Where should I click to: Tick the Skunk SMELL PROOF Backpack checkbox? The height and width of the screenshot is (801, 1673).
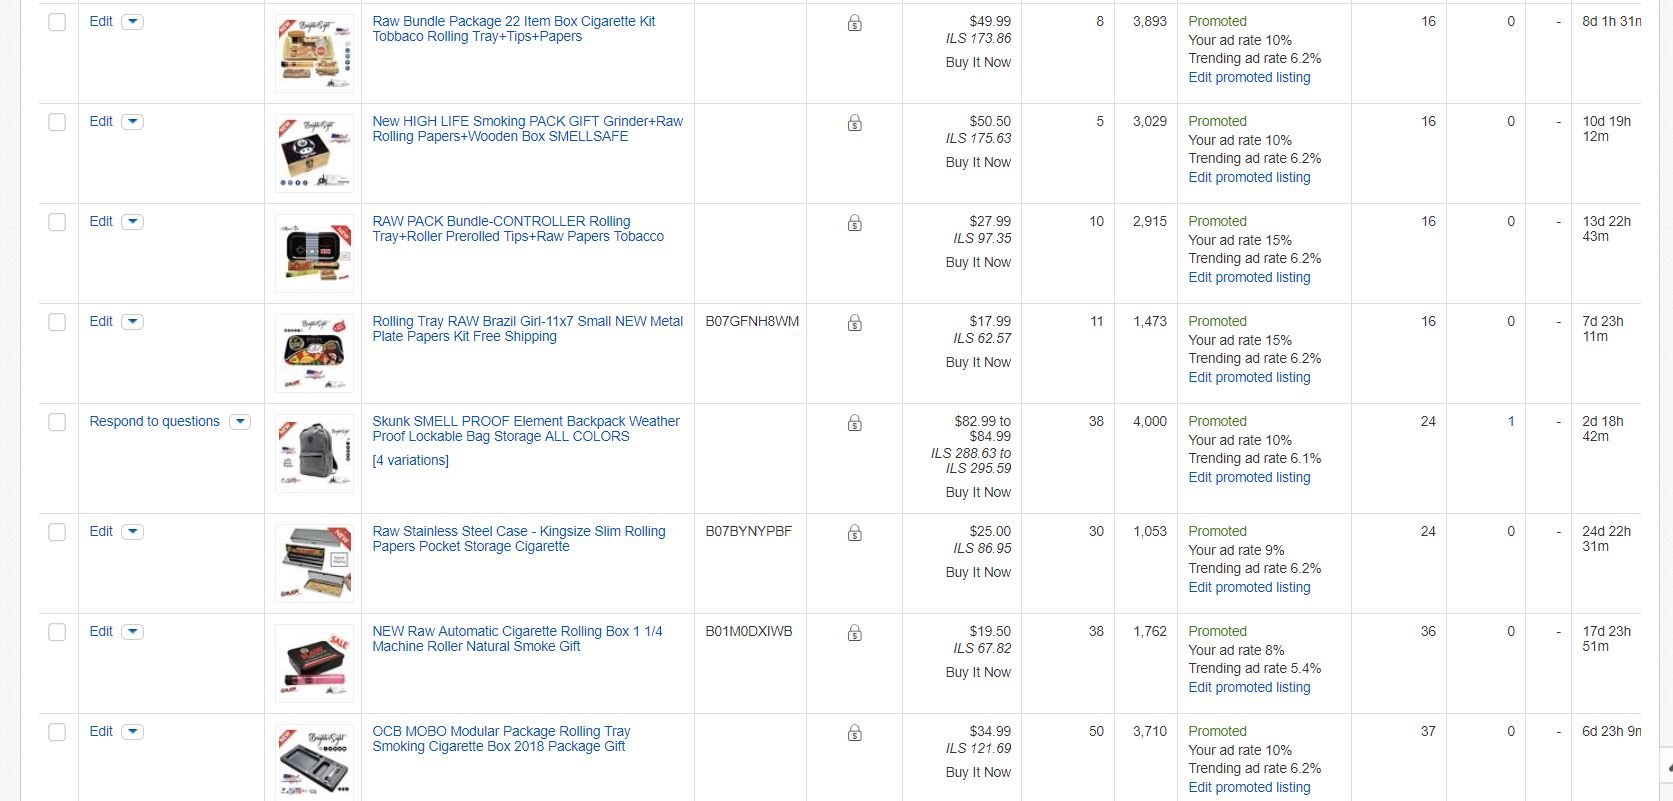pos(57,422)
